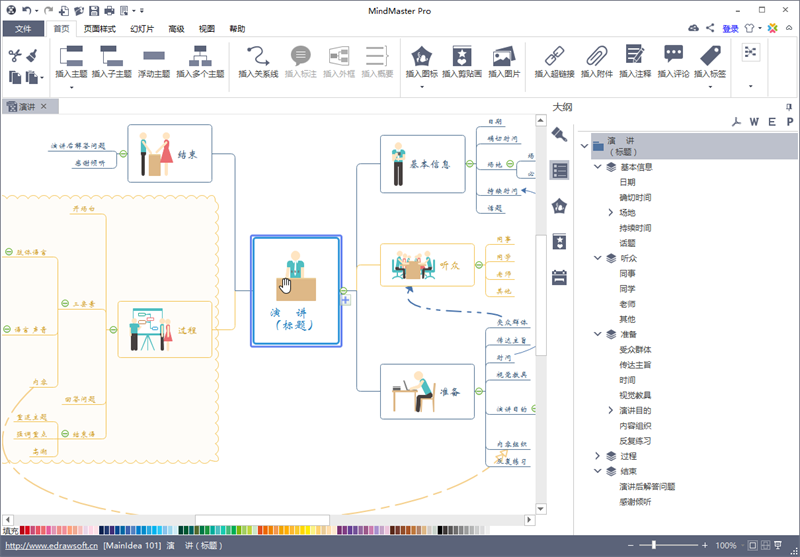Expand 场地 in outline tree
This screenshot has width=800, height=557.
click(x=611, y=213)
